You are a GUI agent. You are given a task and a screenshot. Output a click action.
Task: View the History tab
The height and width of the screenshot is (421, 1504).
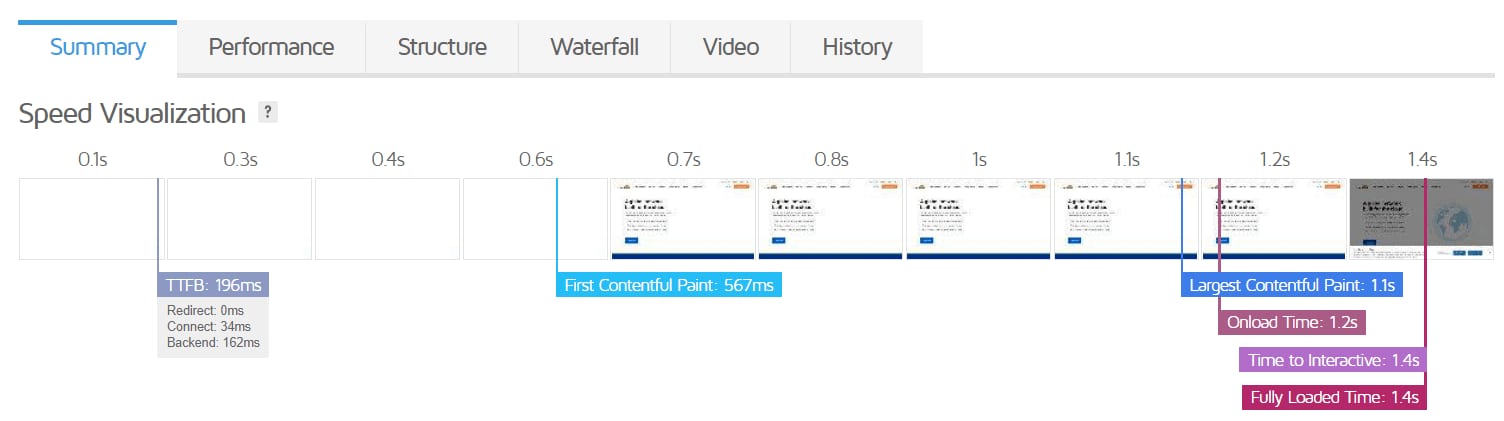857,47
